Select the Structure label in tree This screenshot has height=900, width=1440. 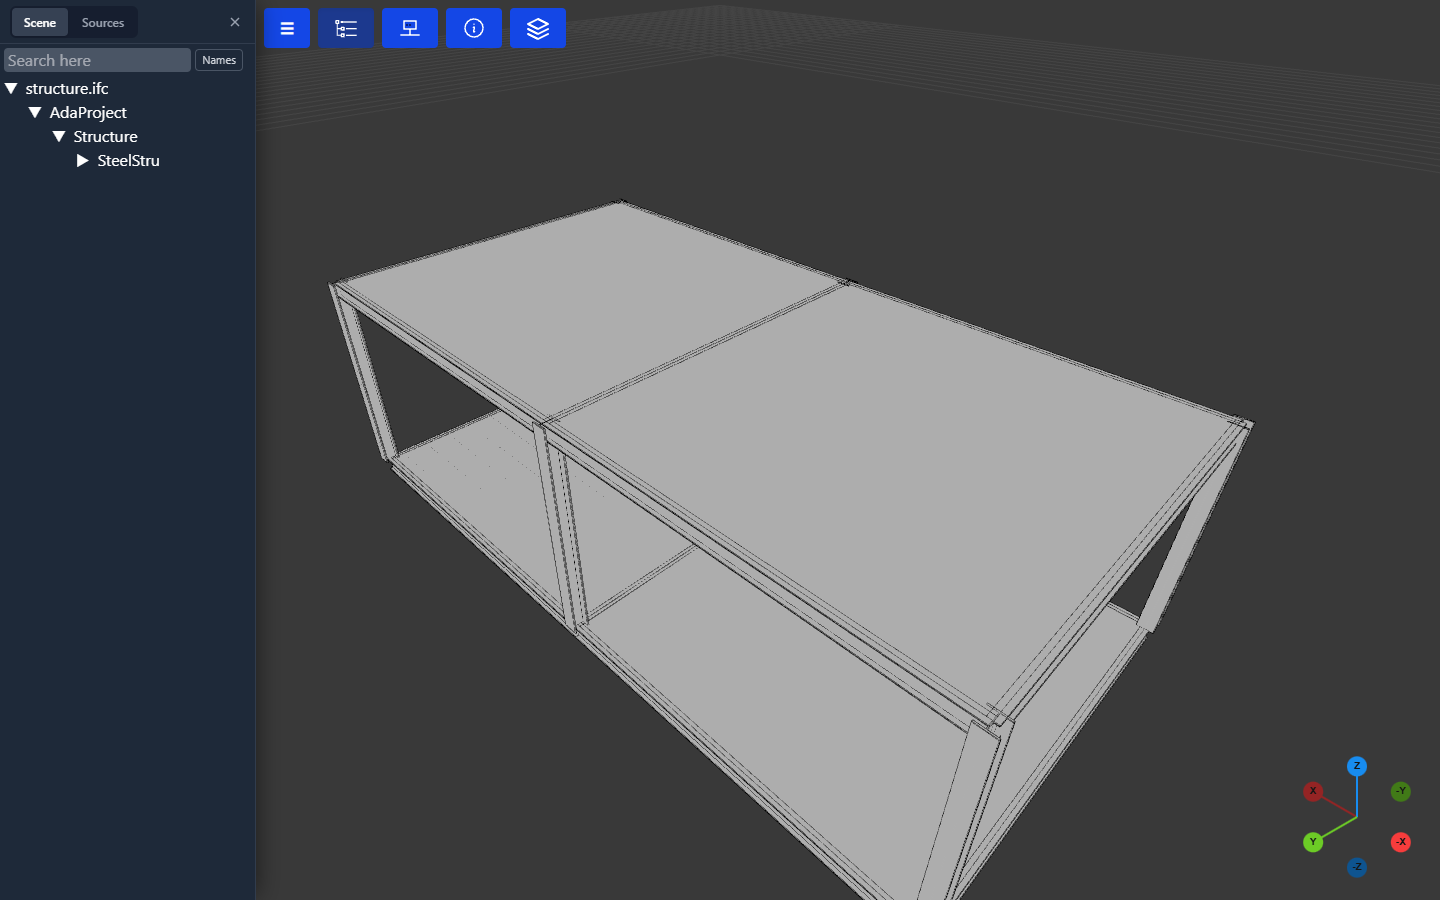105,137
